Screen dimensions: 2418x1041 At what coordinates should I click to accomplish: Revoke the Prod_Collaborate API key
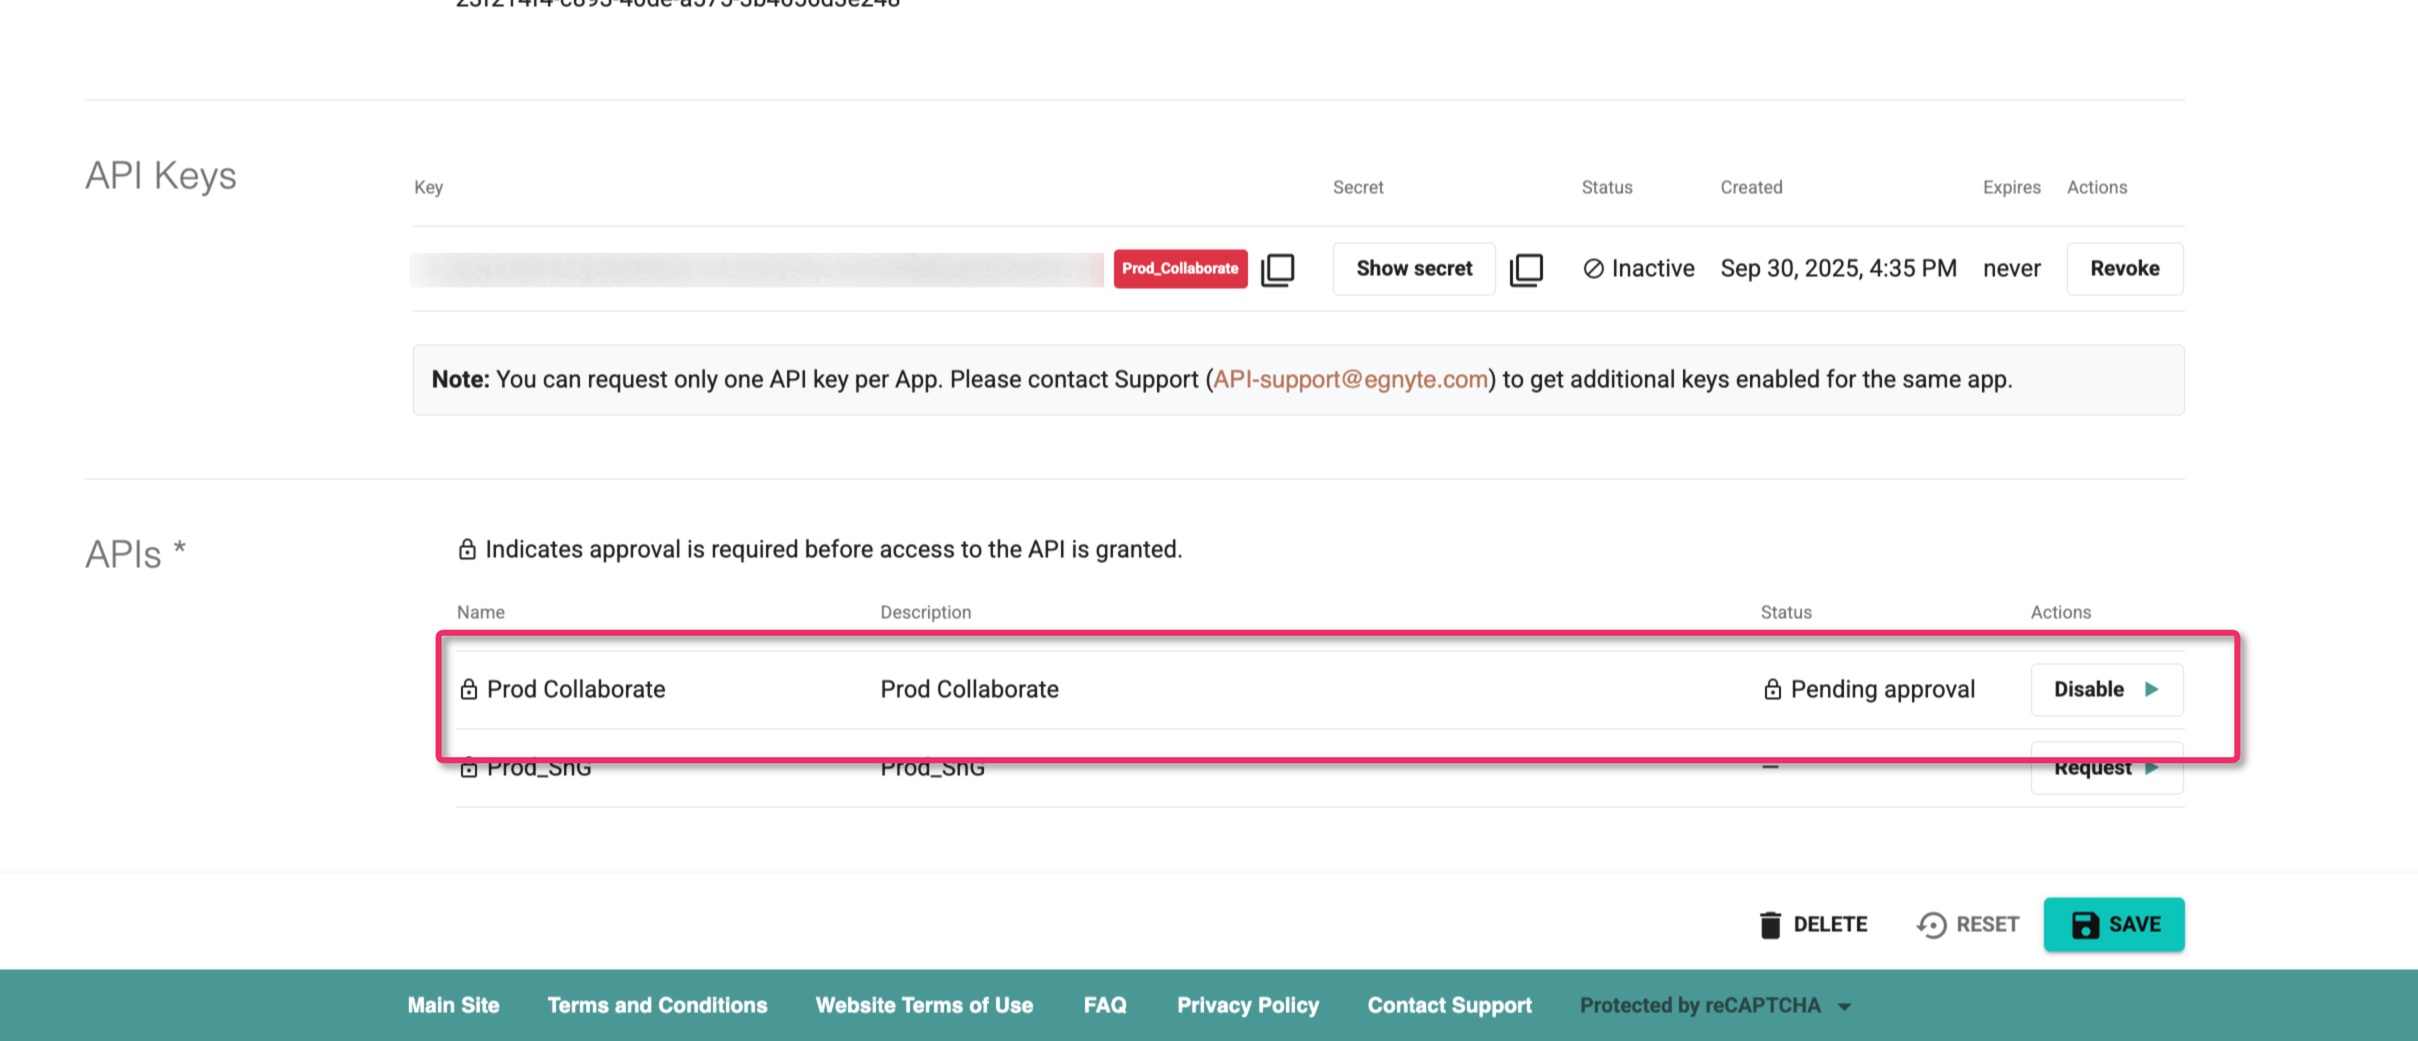[2124, 269]
